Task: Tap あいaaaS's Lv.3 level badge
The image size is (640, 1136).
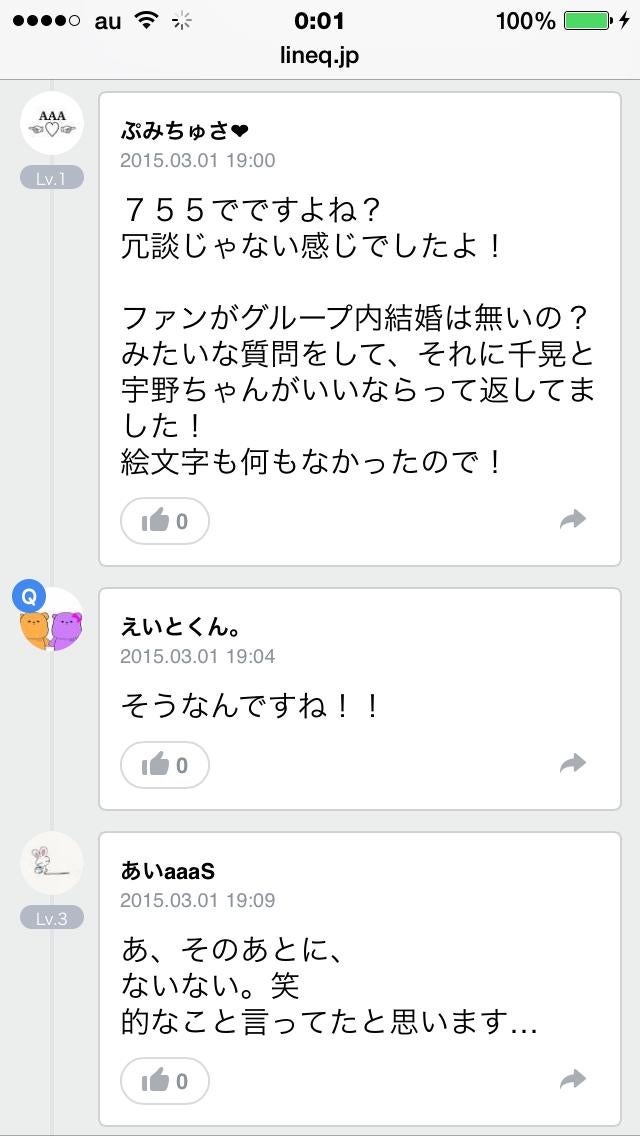Action: (x=51, y=916)
